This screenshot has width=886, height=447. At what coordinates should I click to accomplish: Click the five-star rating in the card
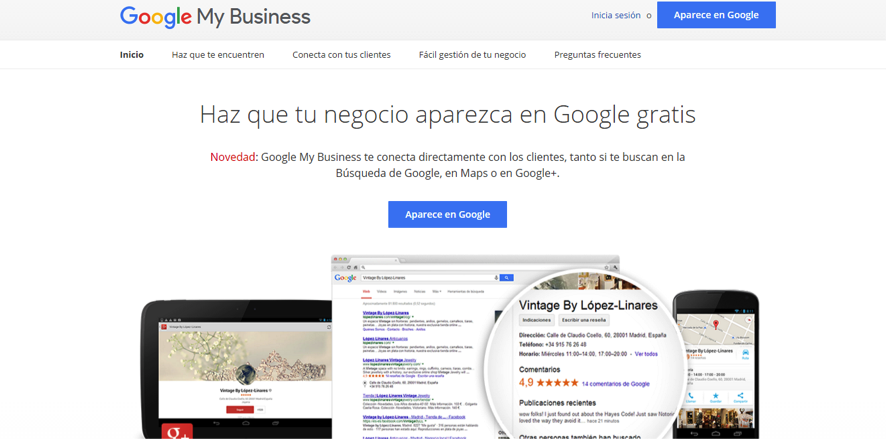click(557, 383)
